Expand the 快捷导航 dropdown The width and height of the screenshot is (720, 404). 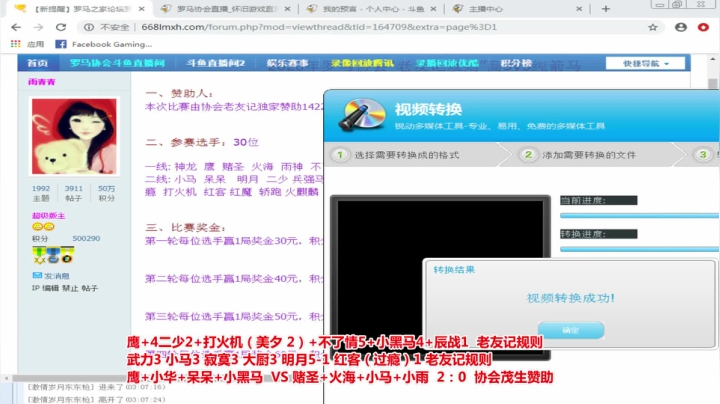pos(645,63)
